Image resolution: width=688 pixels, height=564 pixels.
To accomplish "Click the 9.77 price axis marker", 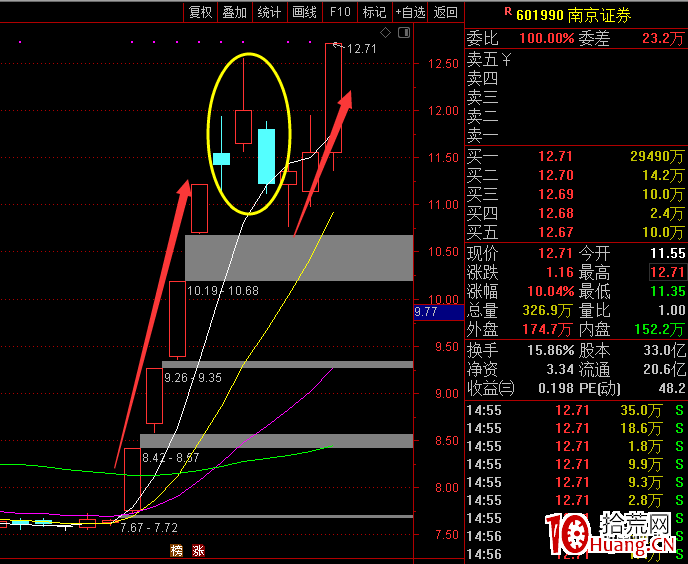I will coord(439,312).
